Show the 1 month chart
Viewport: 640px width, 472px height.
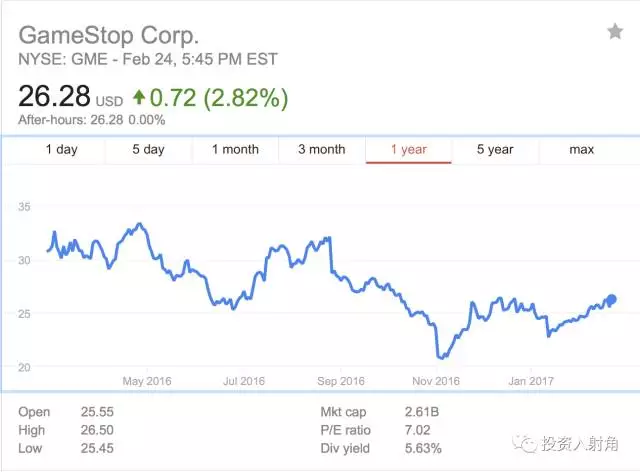pyautogui.click(x=235, y=150)
